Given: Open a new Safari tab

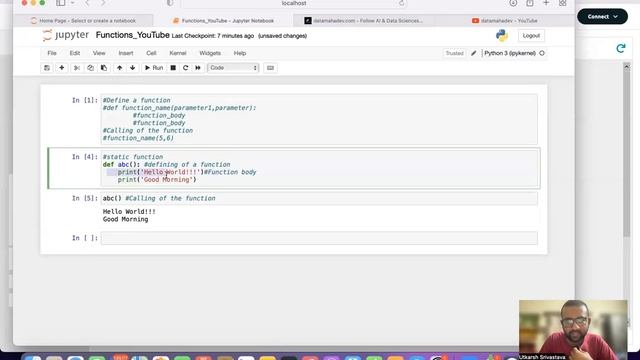Looking at the screenshot, I should click(546, 3).
